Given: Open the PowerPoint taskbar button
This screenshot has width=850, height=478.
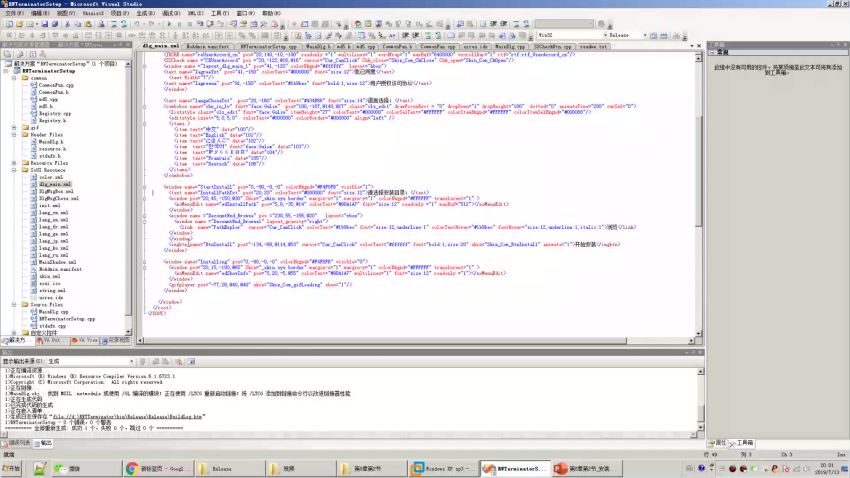Looking at the screenshot, I should click(588, 468).
